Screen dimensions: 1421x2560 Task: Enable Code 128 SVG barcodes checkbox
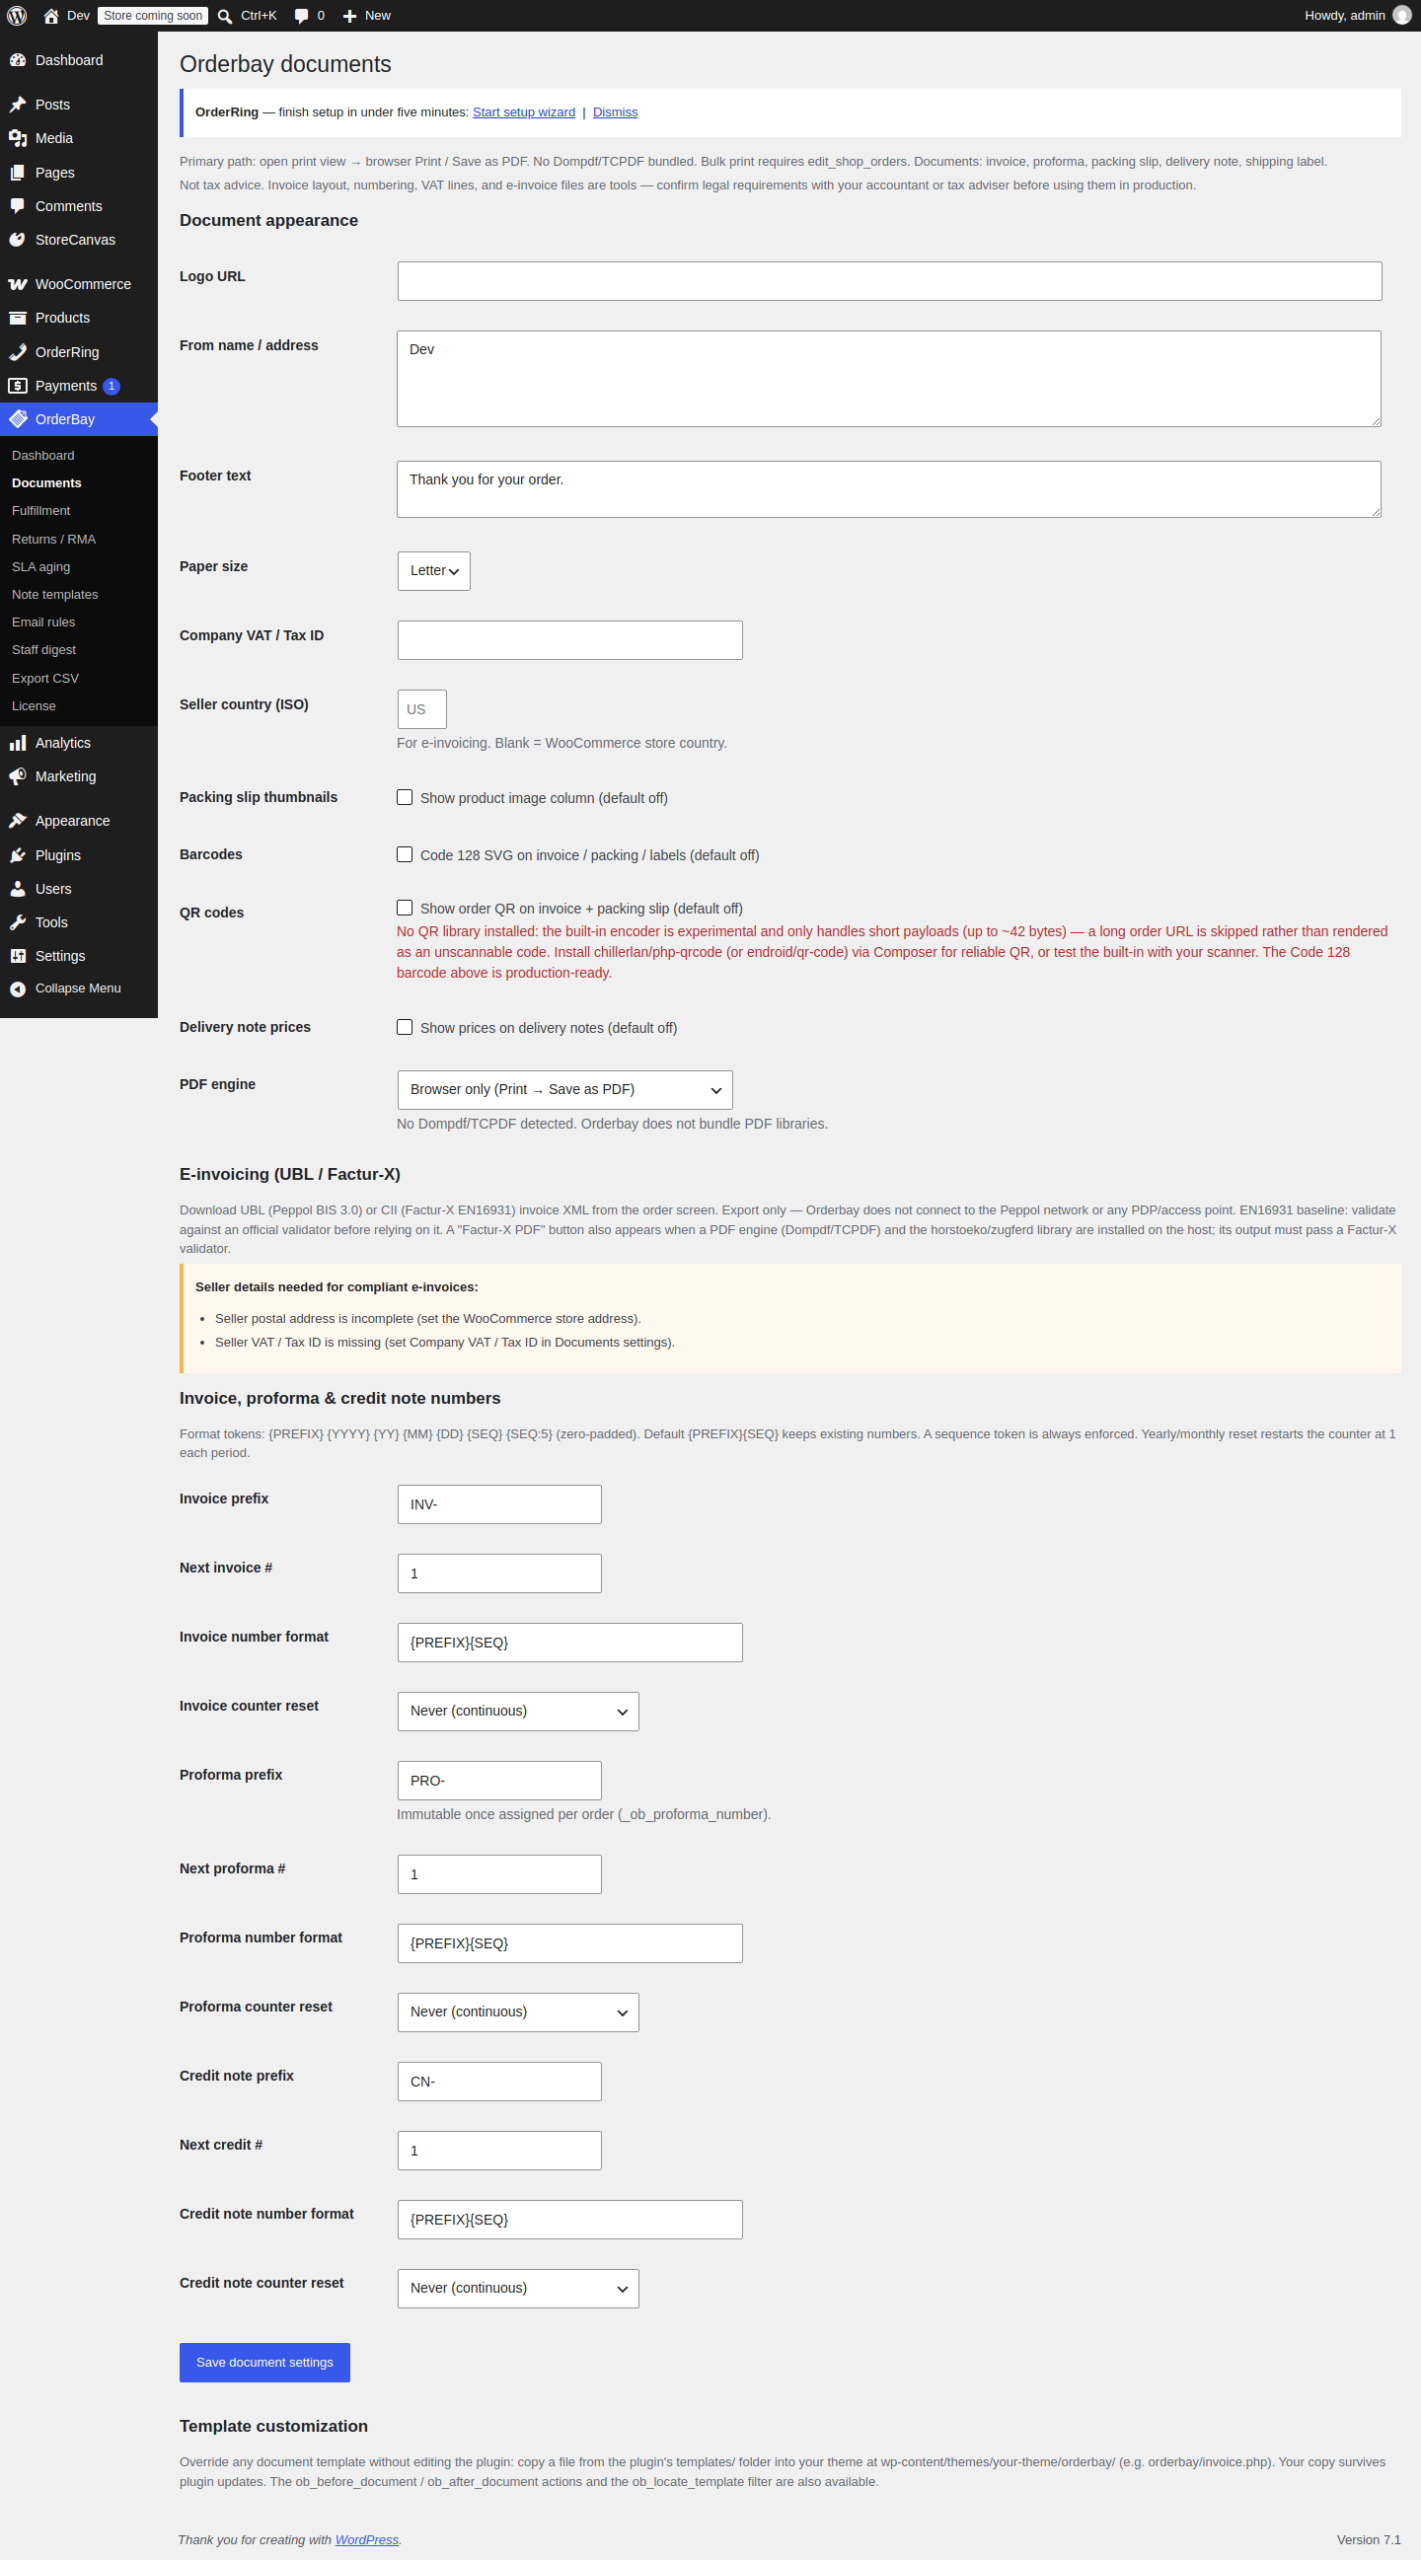[x=405, y=855]
